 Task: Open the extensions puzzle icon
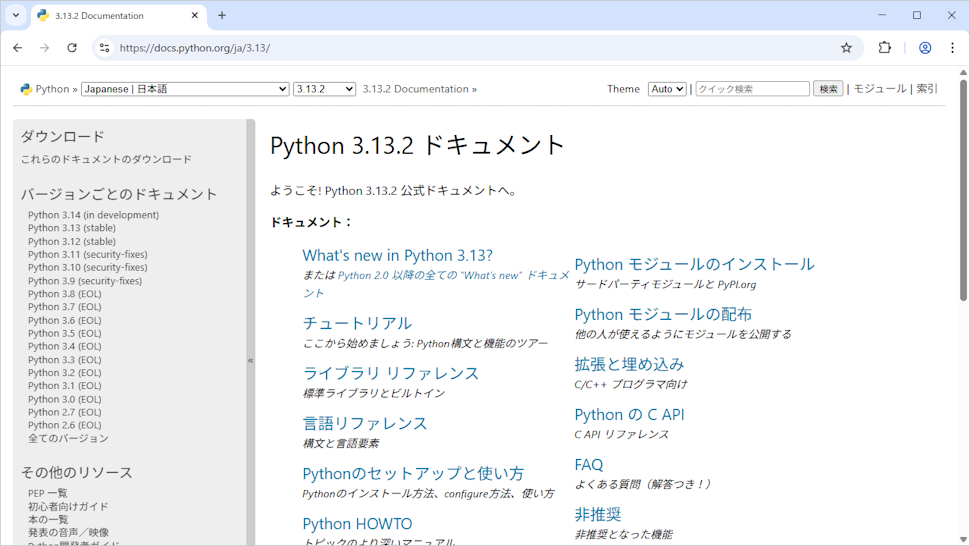click(885, 48)
